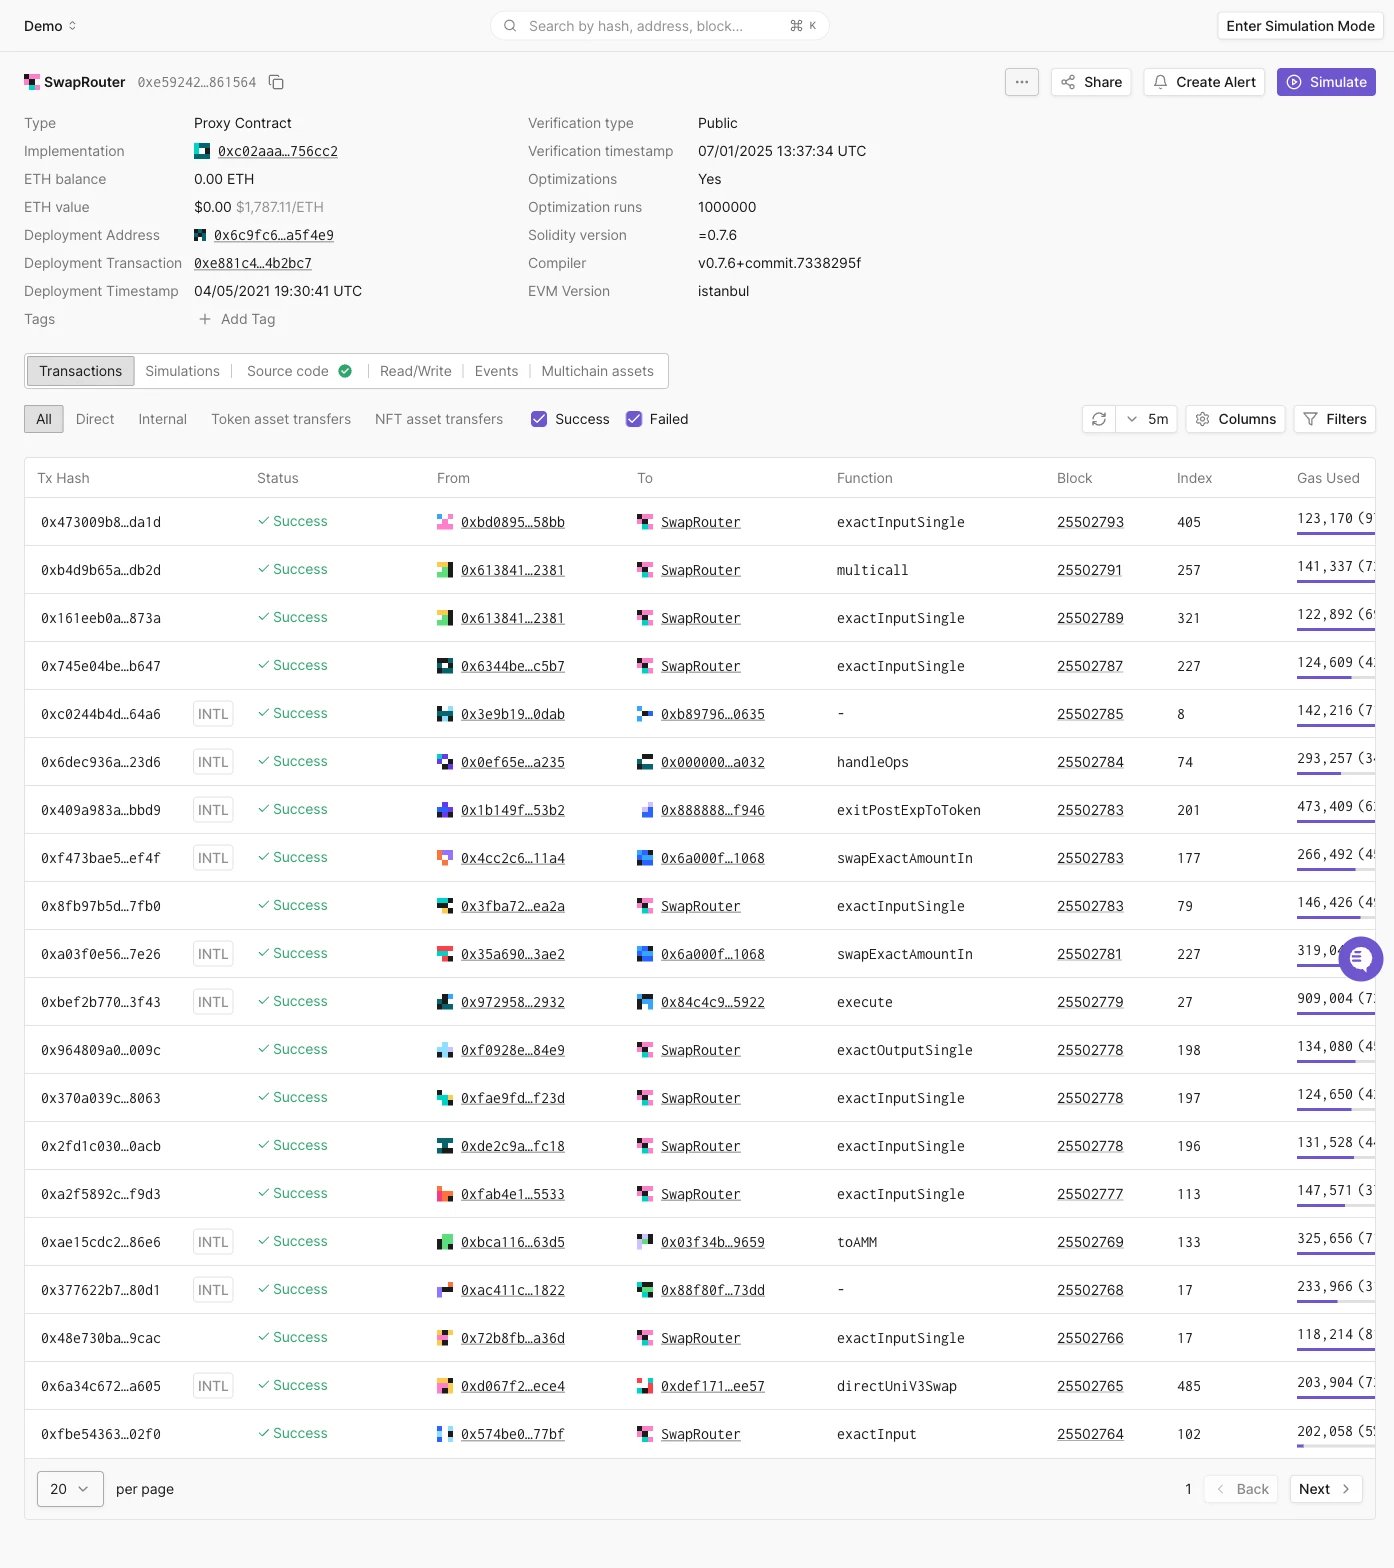Open the Source code tab
Image resolution: width=1394 pixels, height=1568 pixels.
(x=299, y=371)
